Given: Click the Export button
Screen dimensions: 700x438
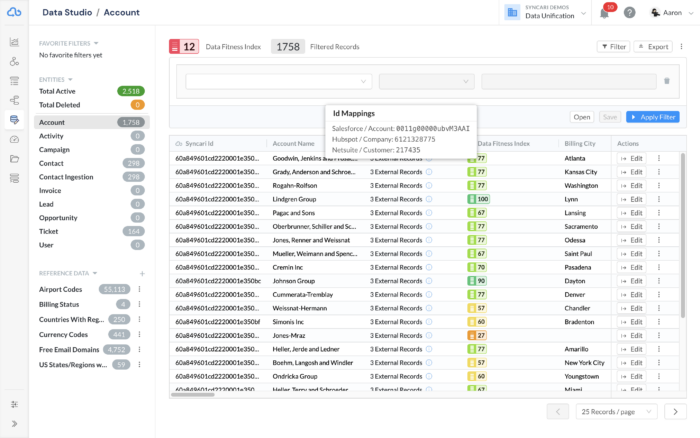Looking at the screenshot, I should coord(653,46).
